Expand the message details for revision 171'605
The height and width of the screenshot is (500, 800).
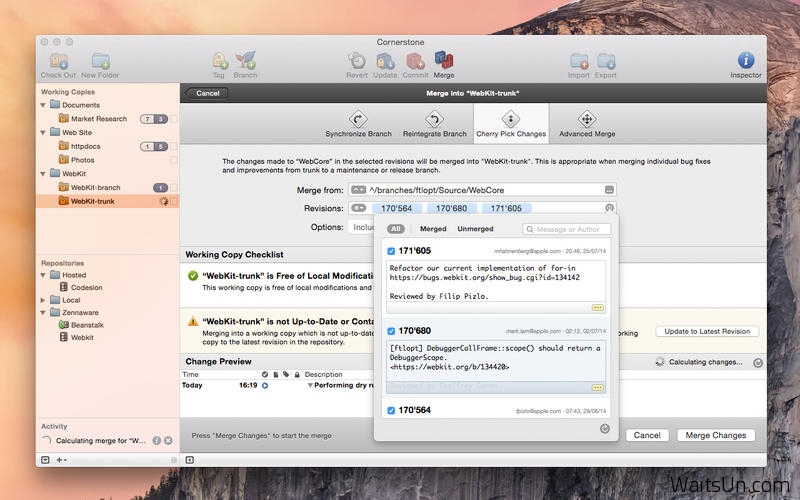[x=597, y=308]
